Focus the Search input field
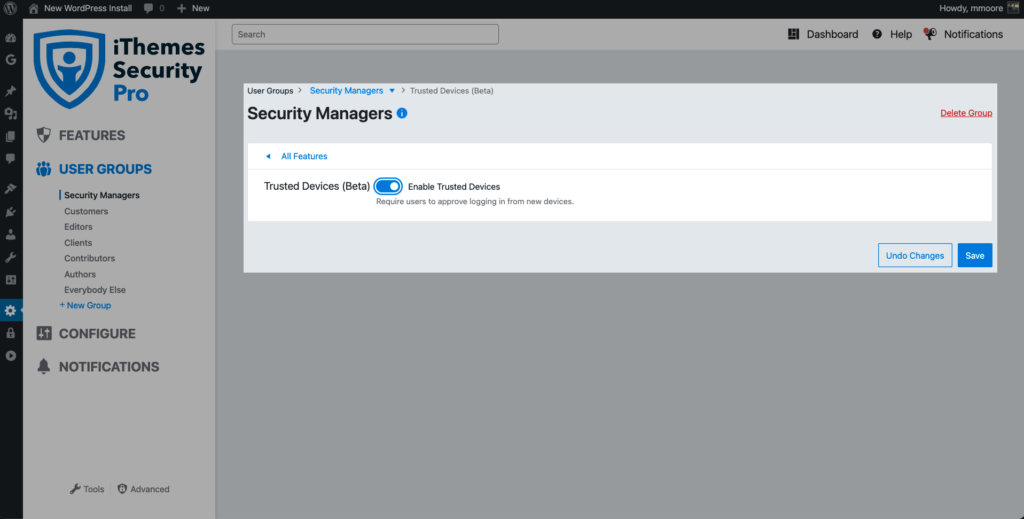1024x519 pixels. click(x=365, y=35)
